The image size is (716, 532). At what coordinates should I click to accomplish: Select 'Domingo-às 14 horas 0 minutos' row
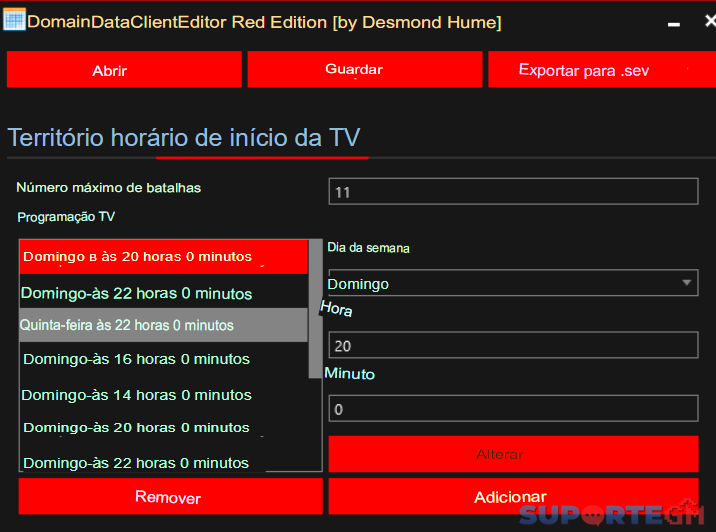point(163,395)
